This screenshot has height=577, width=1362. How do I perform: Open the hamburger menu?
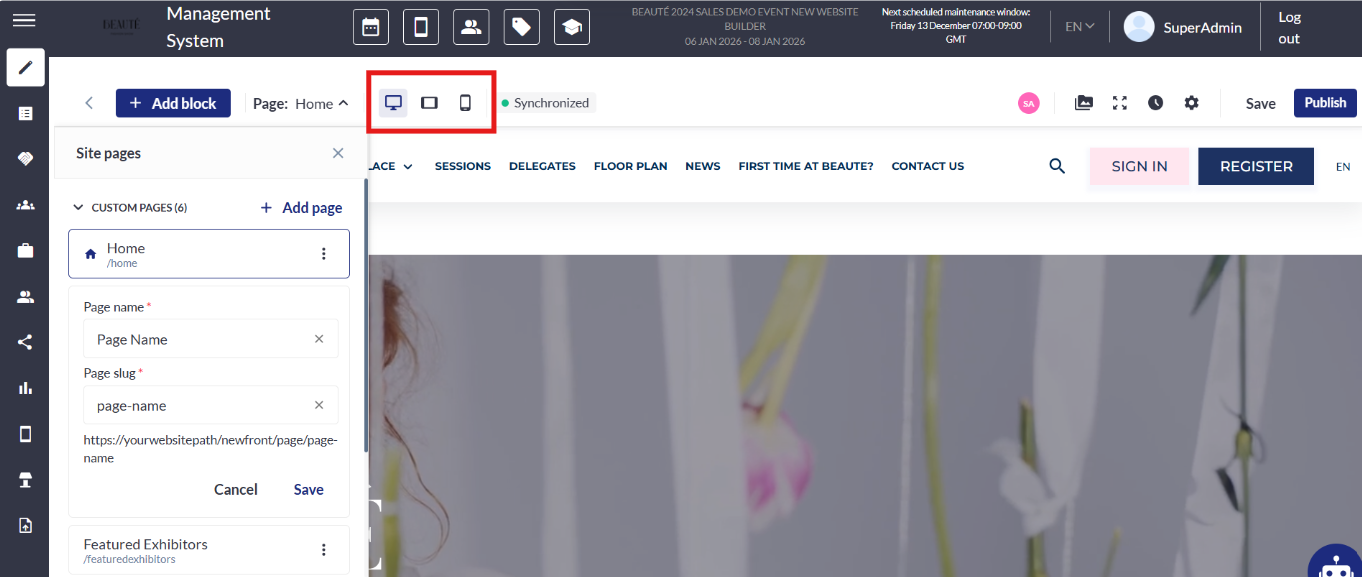click(x=24, y=21)
